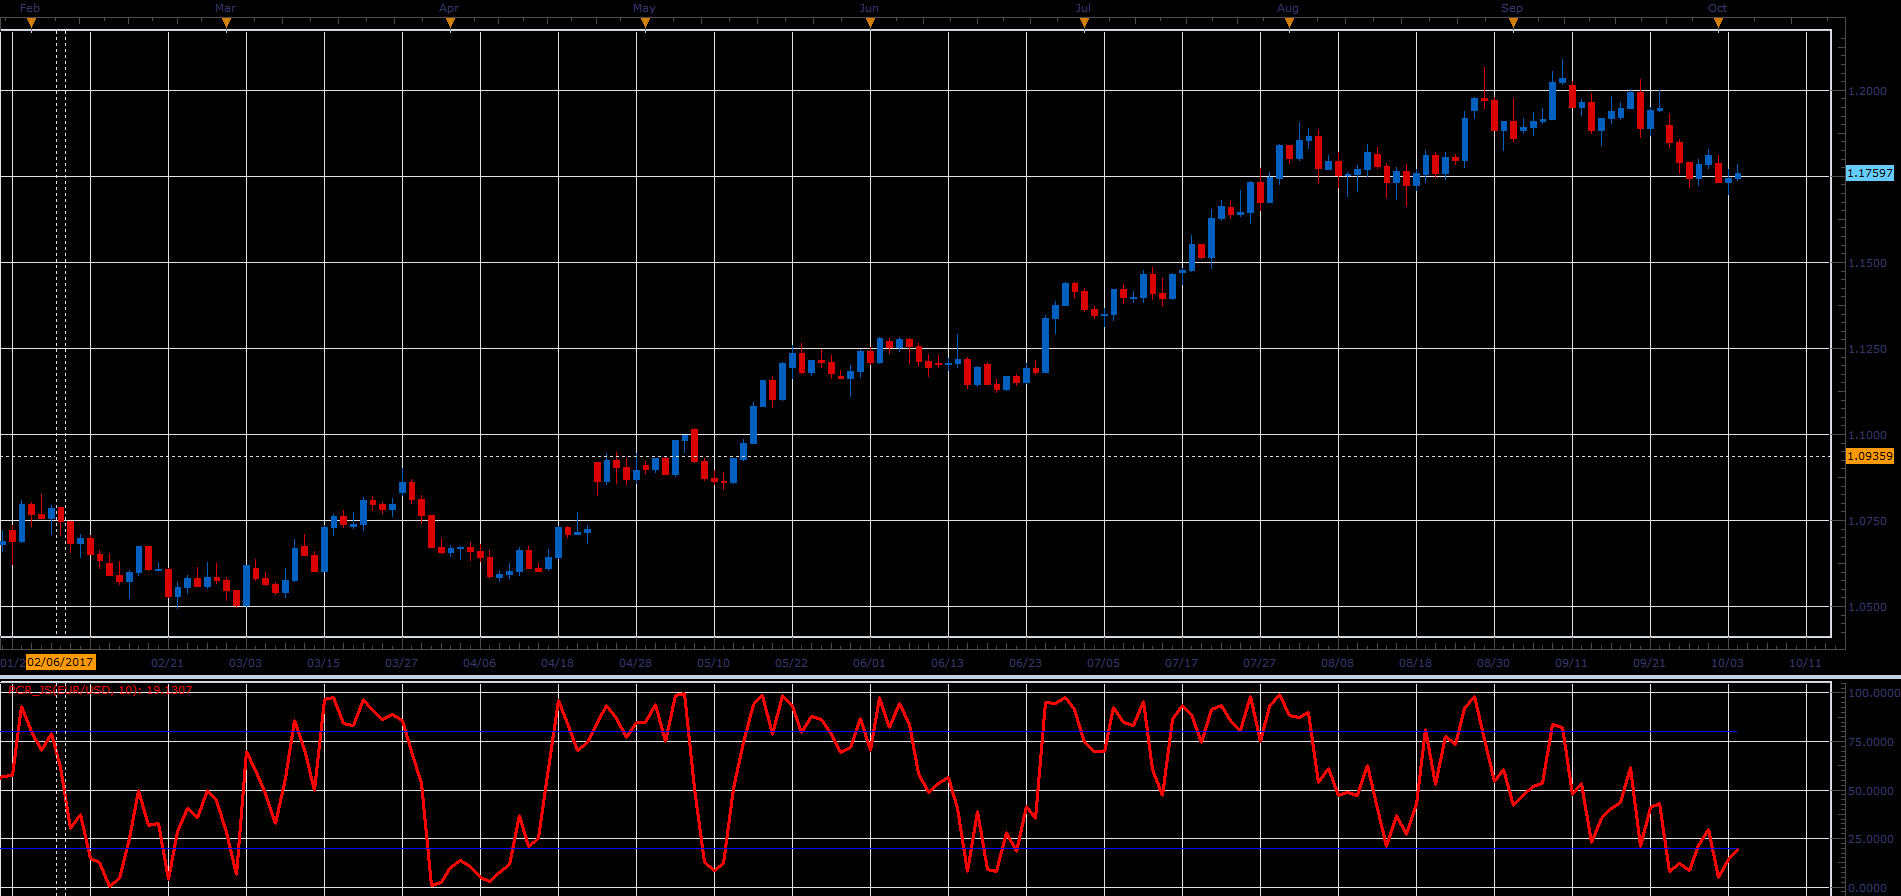Click the 07/05 date axis label

tap(1103, 663)
